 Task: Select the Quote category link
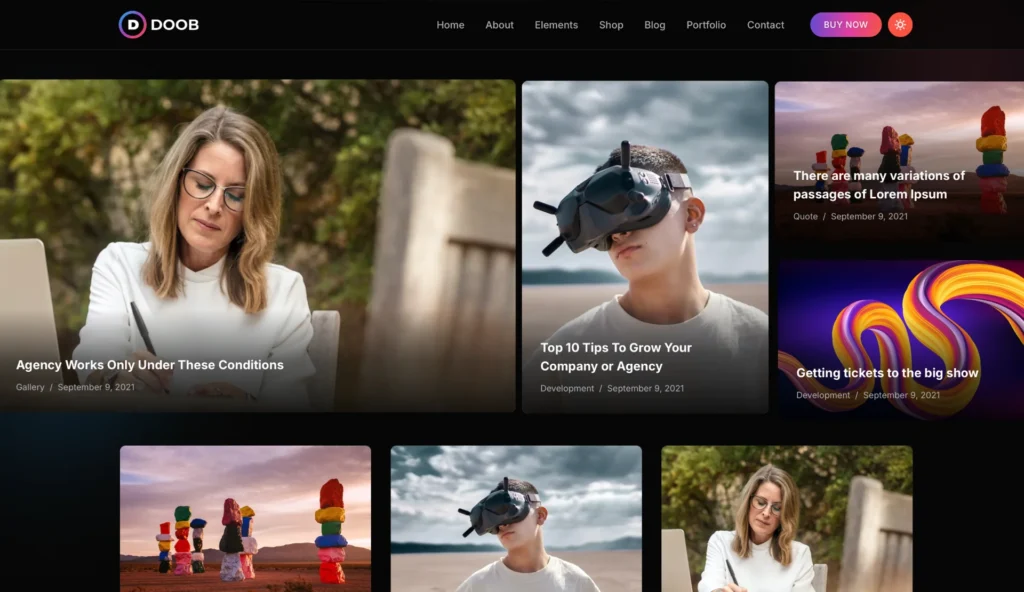click(x=805, y=216)
